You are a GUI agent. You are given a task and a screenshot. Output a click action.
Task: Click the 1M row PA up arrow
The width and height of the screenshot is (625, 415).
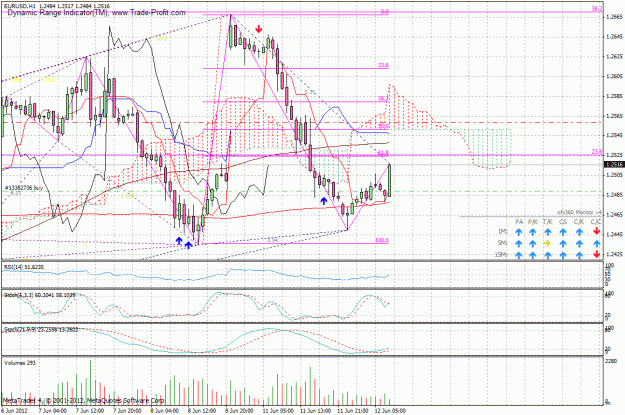point(519,232)
